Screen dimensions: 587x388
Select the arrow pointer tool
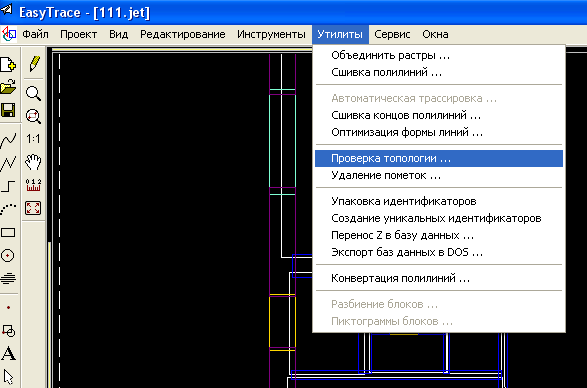coord(8,377)
